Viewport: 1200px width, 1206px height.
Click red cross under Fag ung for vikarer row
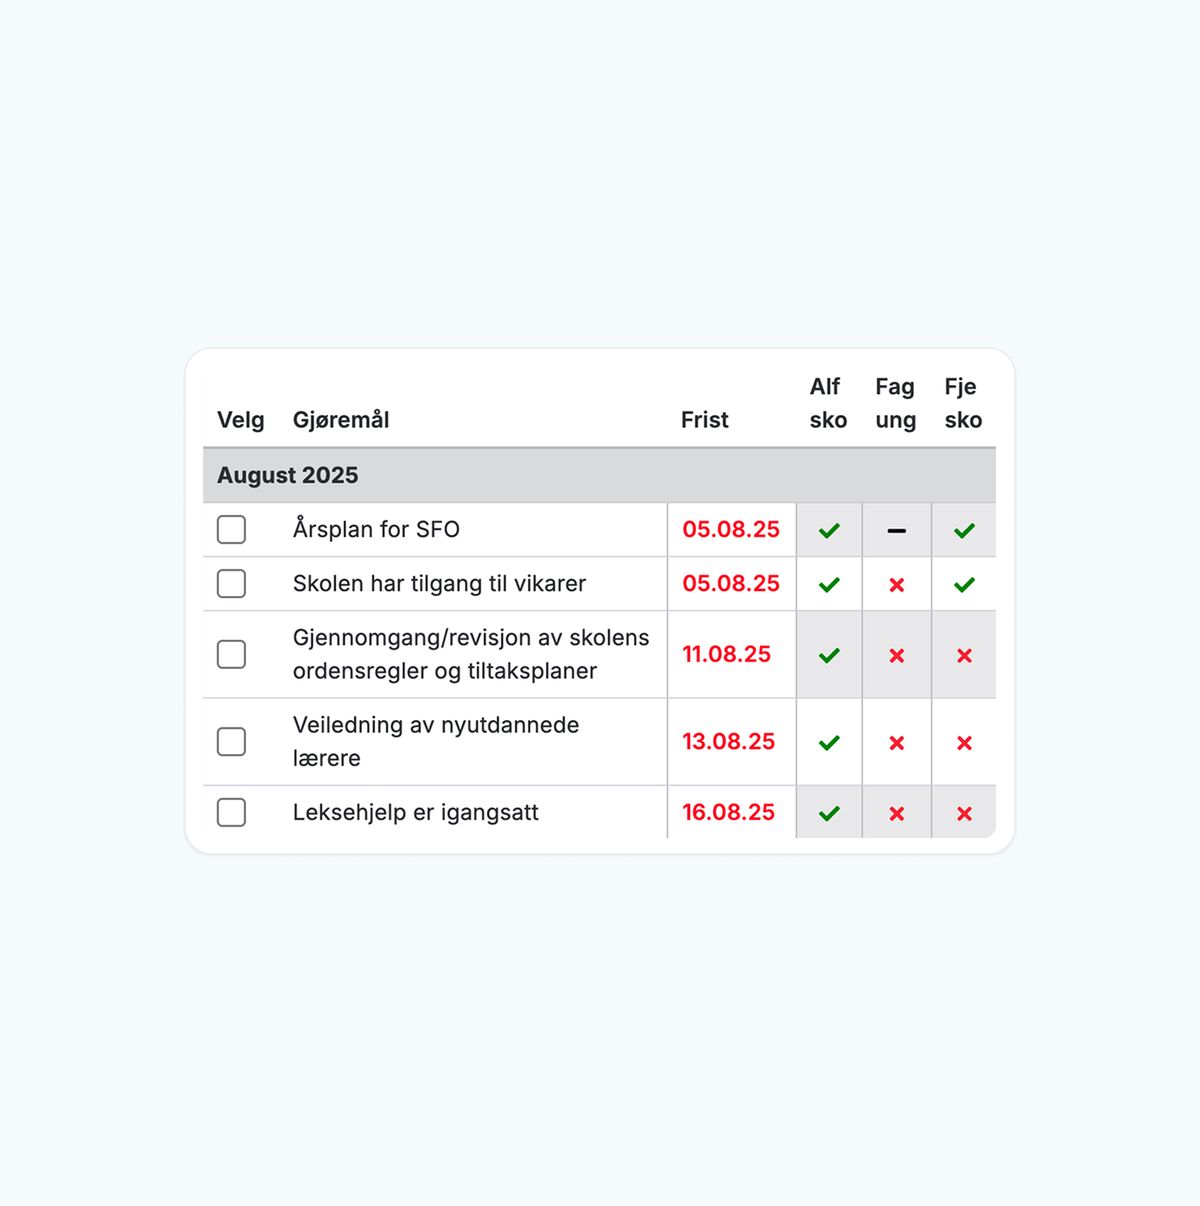coord(897,585)
